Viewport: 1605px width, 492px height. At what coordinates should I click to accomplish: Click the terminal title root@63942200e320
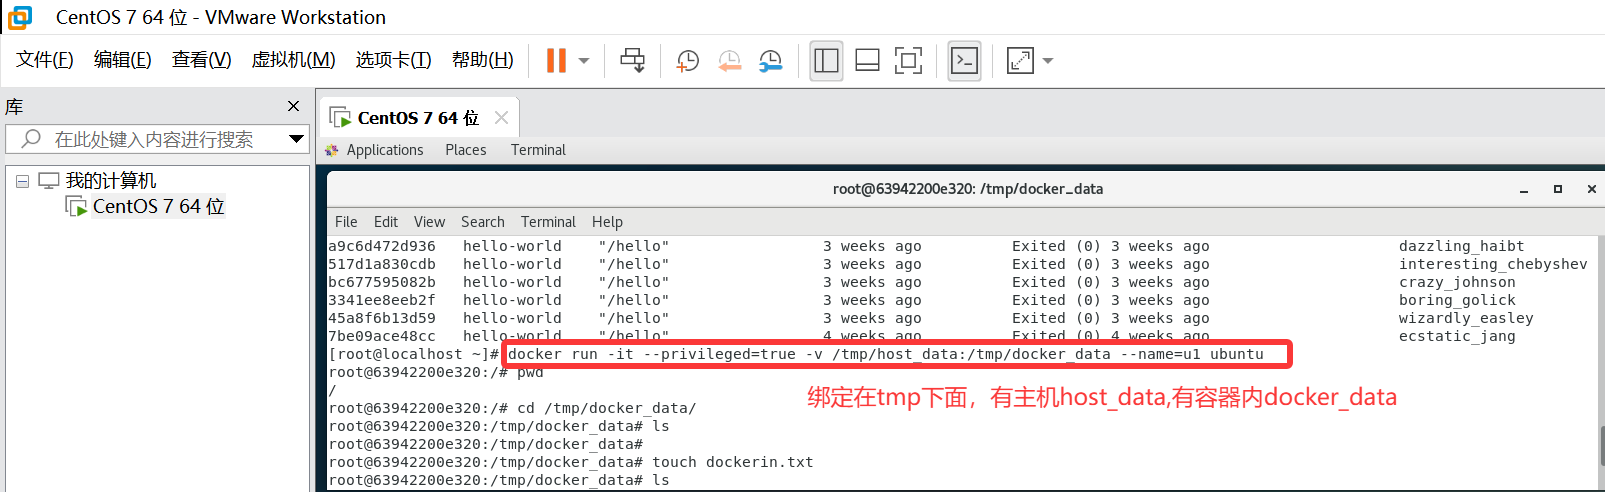click(968, 189)
